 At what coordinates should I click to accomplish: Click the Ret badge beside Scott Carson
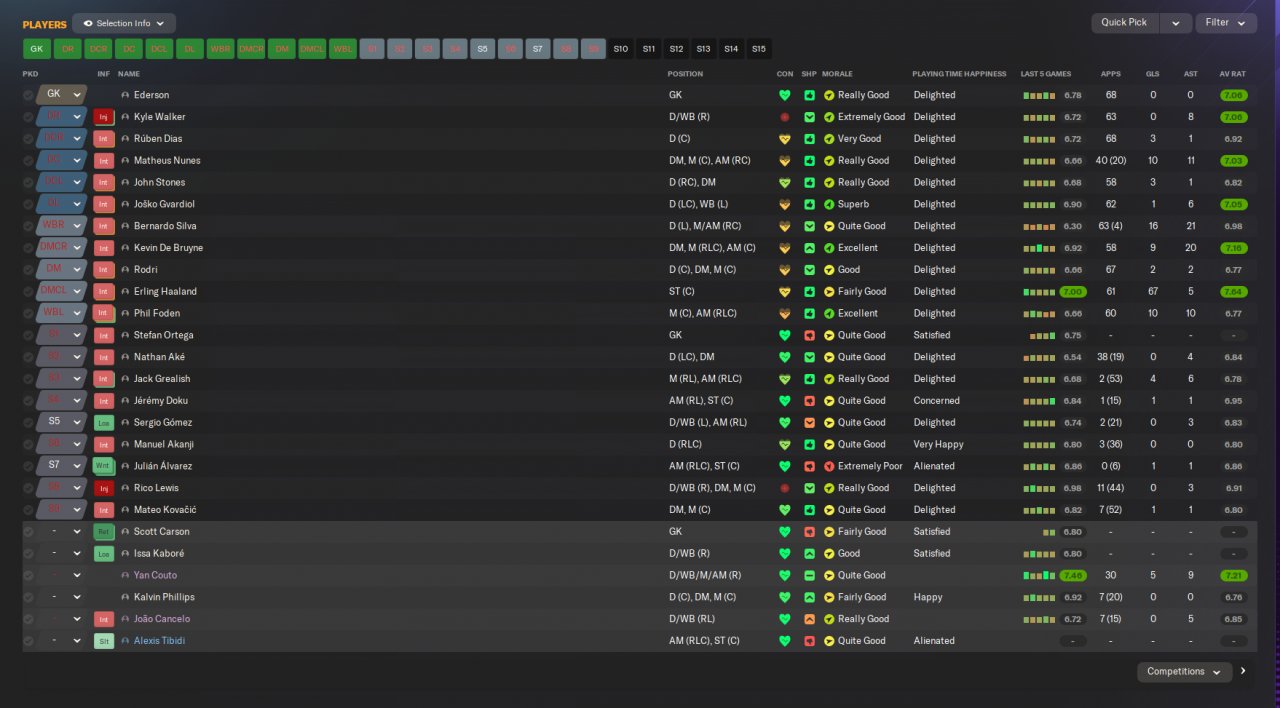tap(103, 532)
